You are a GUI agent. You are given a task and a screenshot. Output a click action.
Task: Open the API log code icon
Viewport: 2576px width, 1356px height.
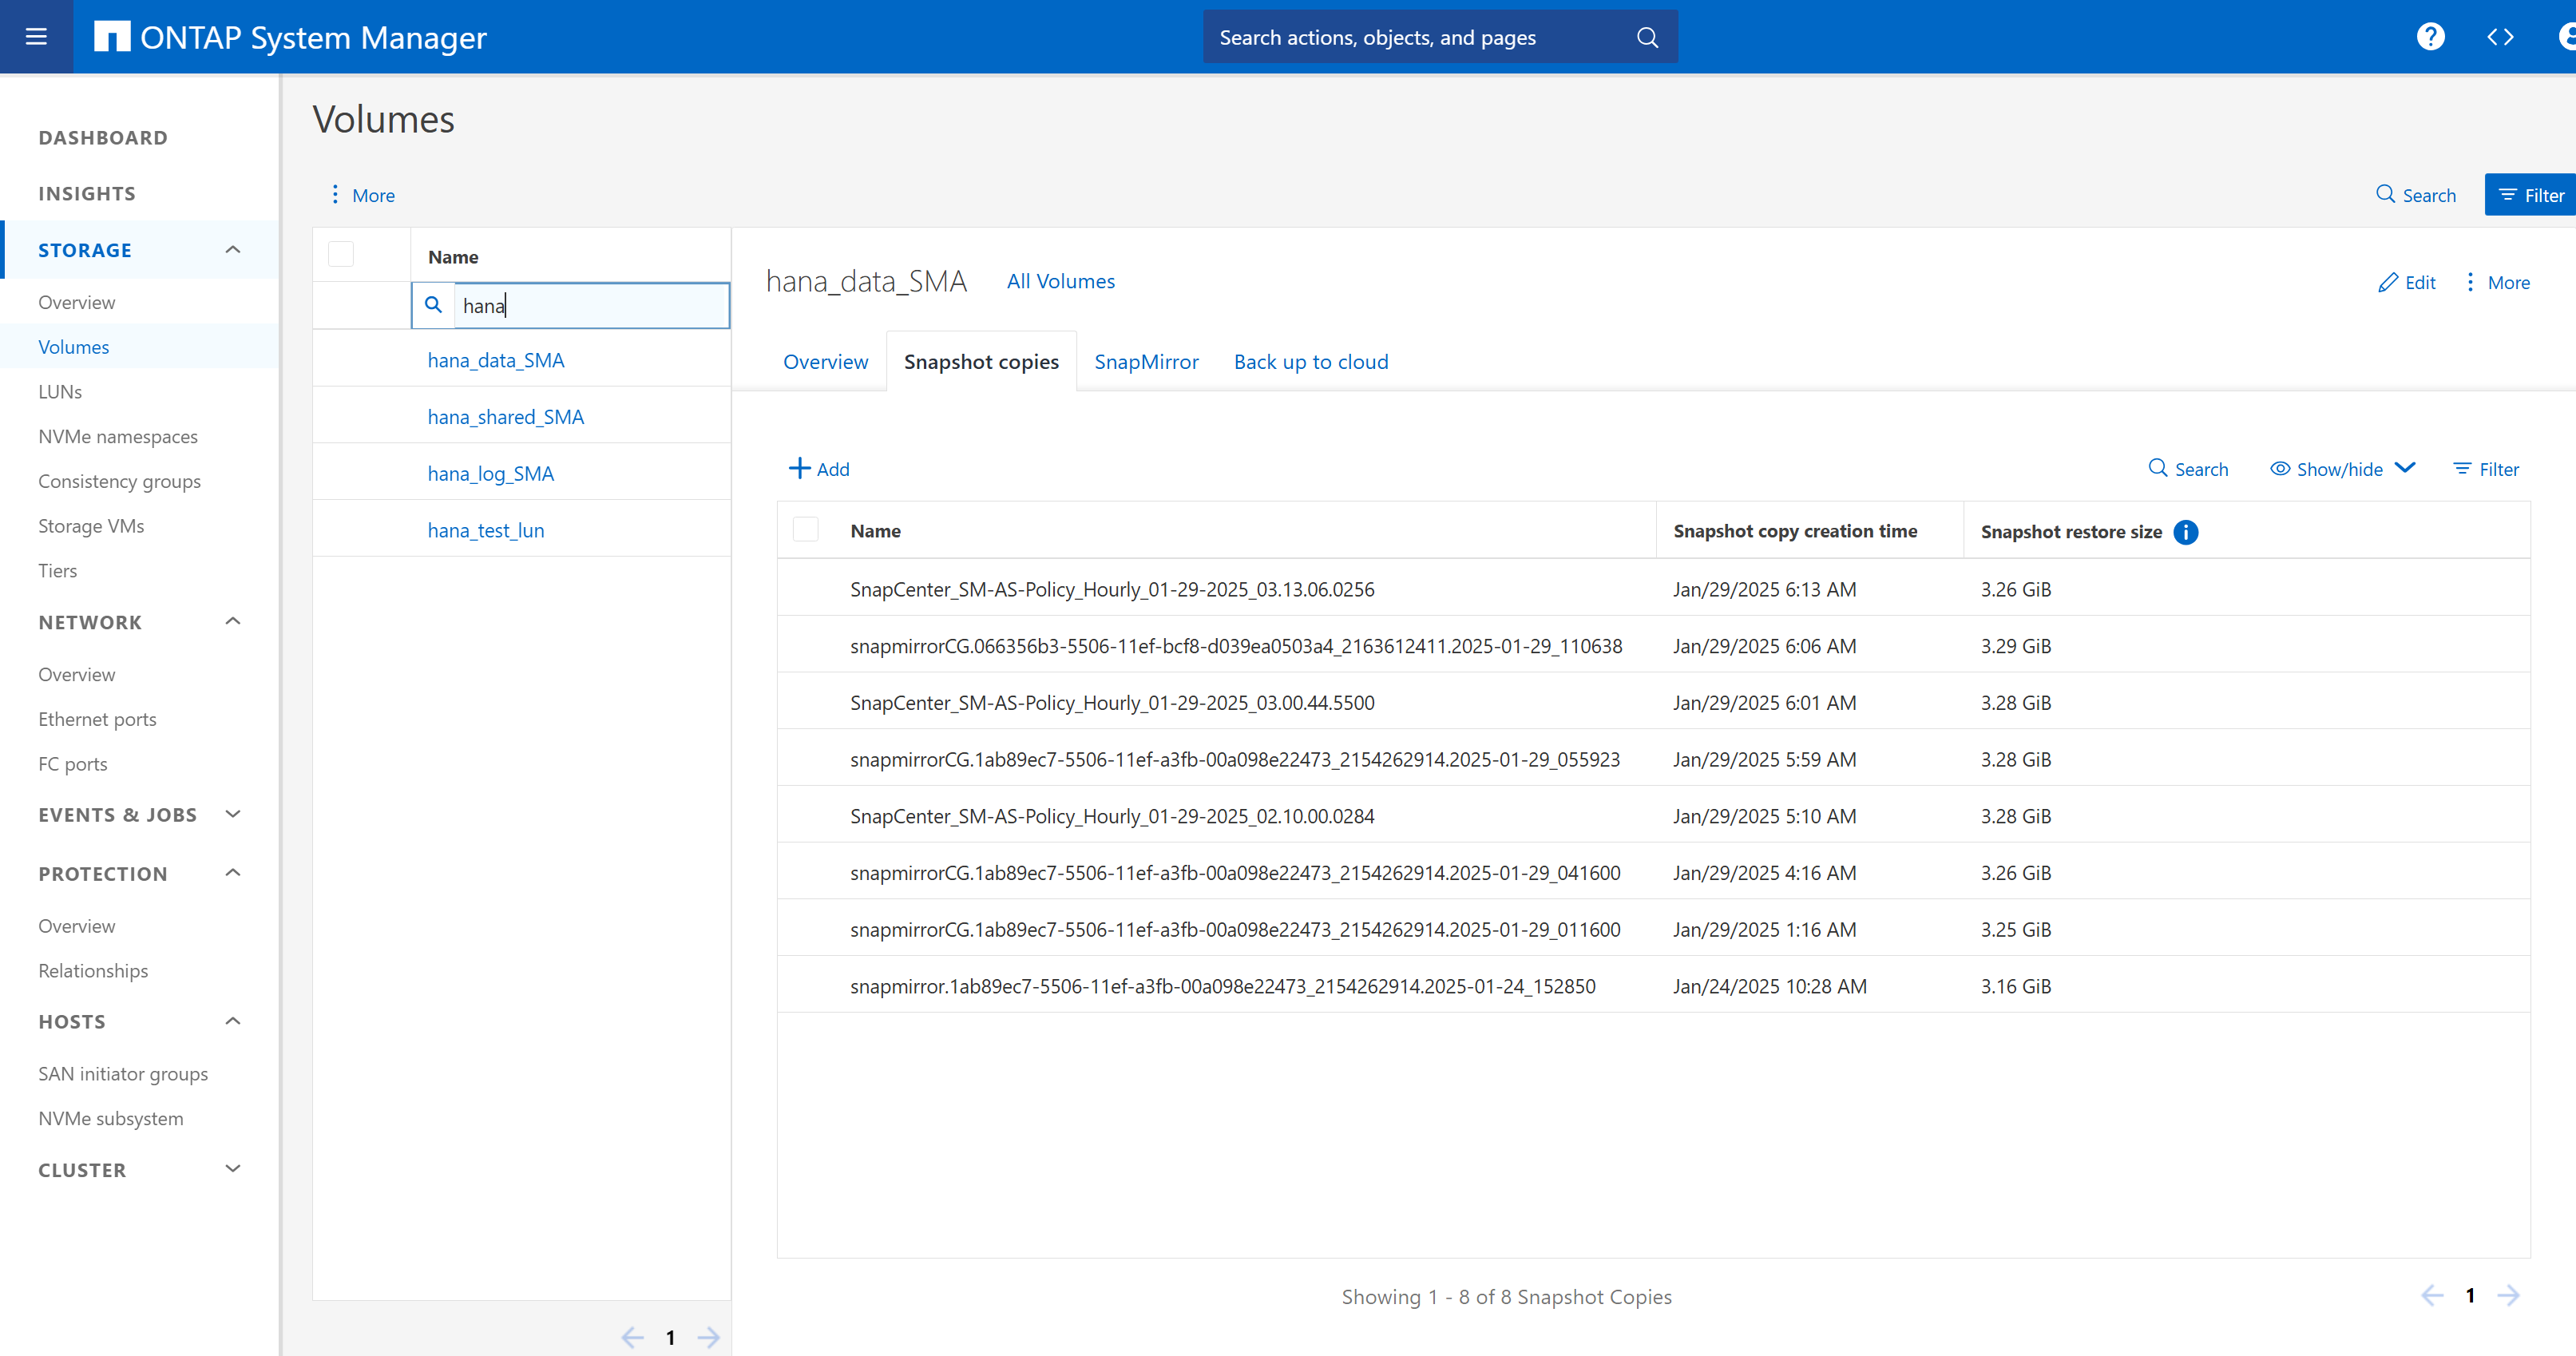(x=2500, y=37)
